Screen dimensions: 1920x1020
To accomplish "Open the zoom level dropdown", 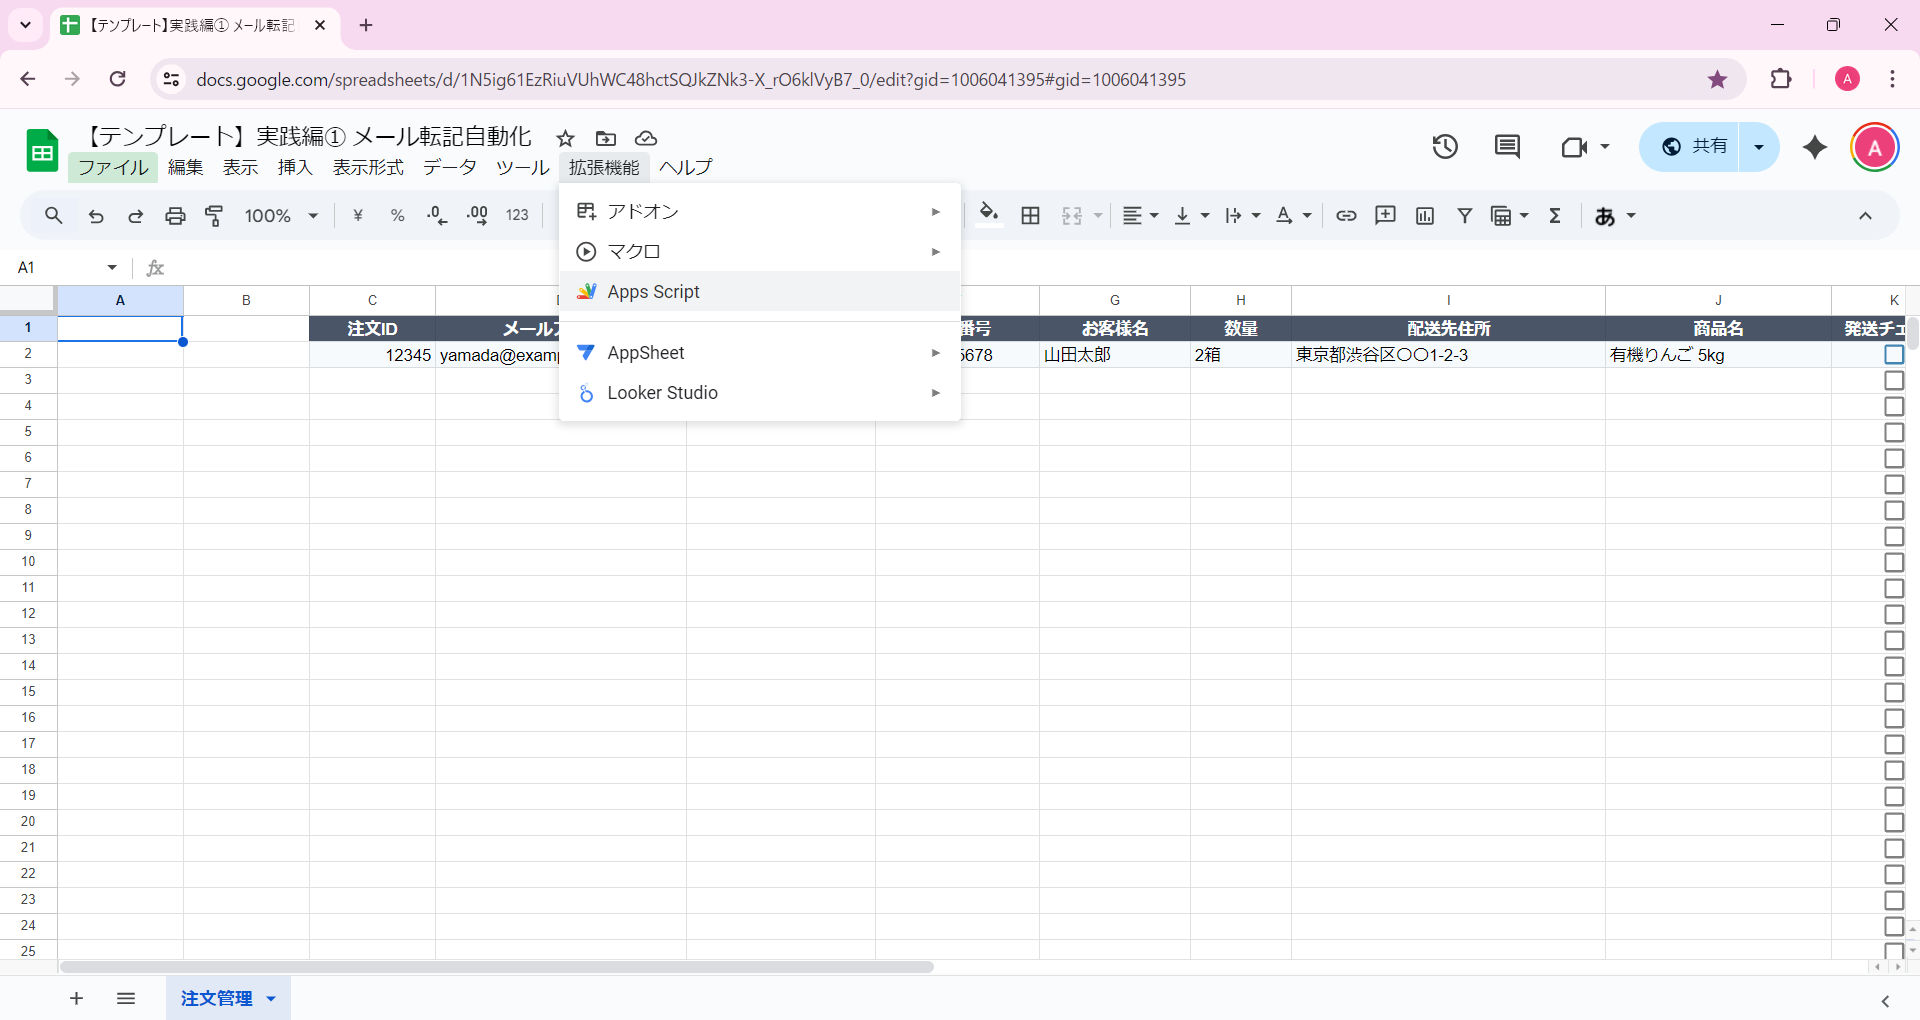I will [x=280, y=215].
